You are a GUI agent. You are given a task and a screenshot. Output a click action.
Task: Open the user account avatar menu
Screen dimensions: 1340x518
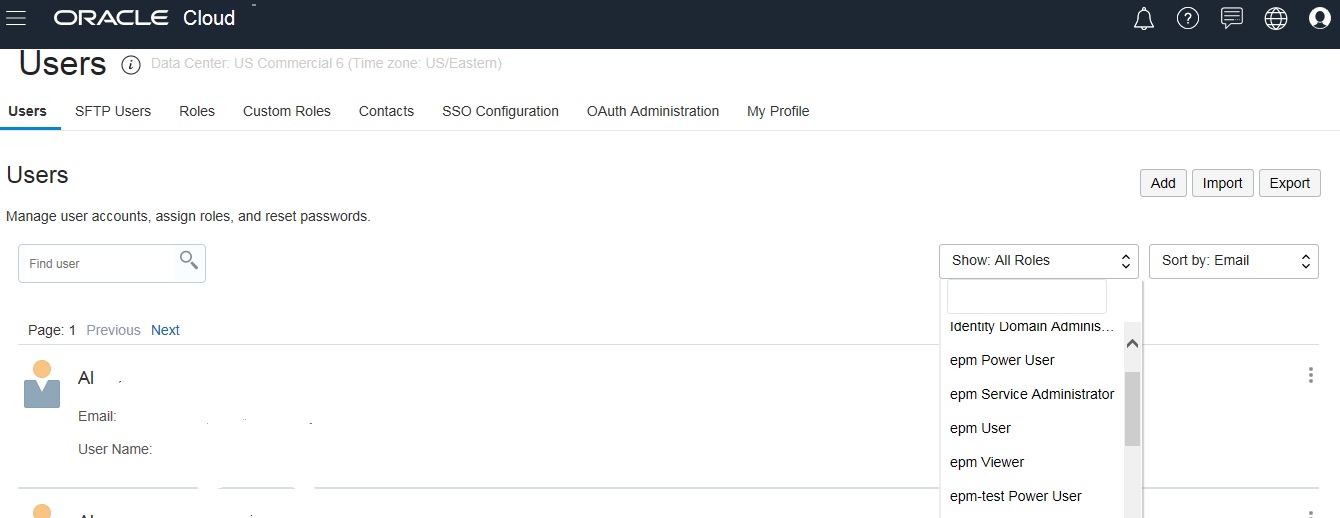(1320, 18)
